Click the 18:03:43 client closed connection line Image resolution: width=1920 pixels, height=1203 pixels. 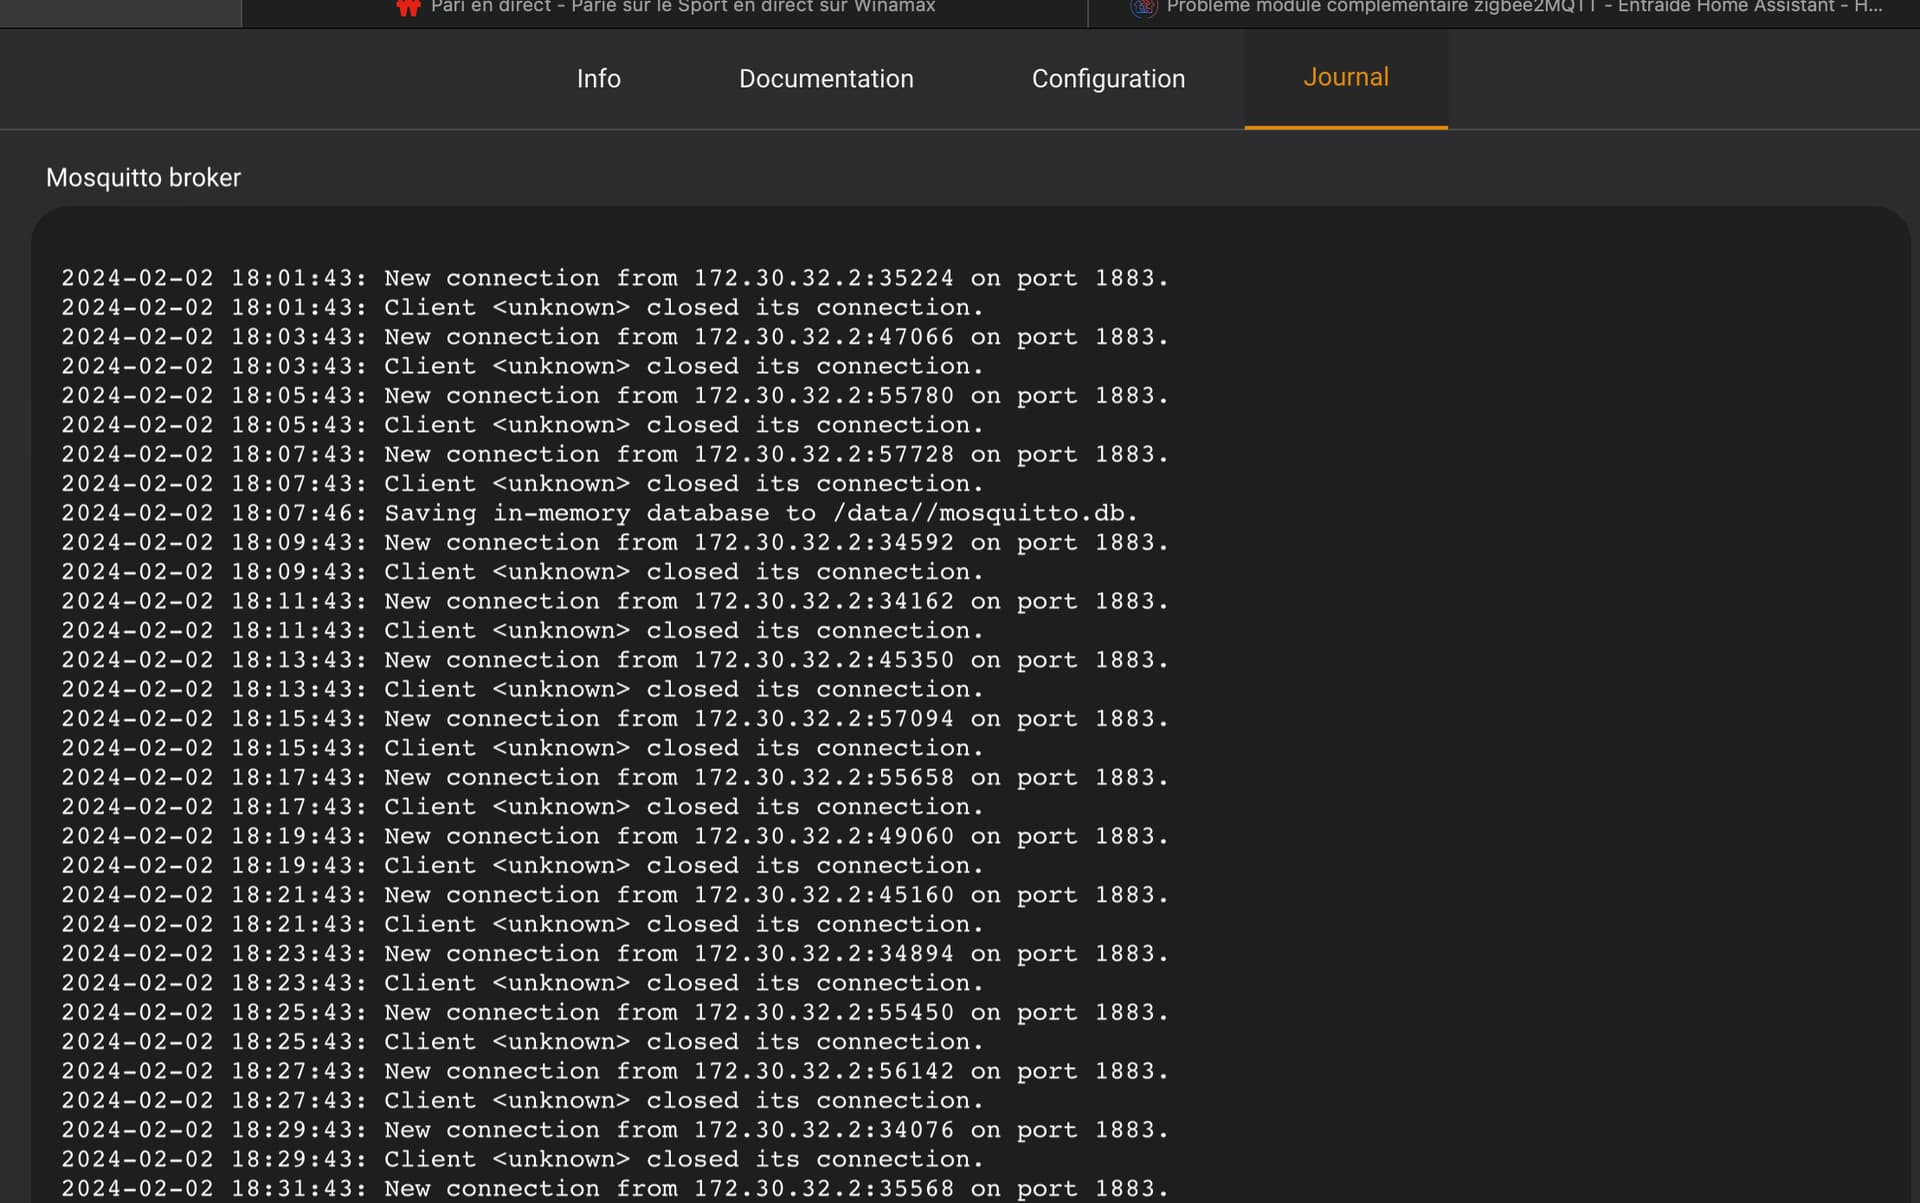pyautogui.click(x=522, y=366)
